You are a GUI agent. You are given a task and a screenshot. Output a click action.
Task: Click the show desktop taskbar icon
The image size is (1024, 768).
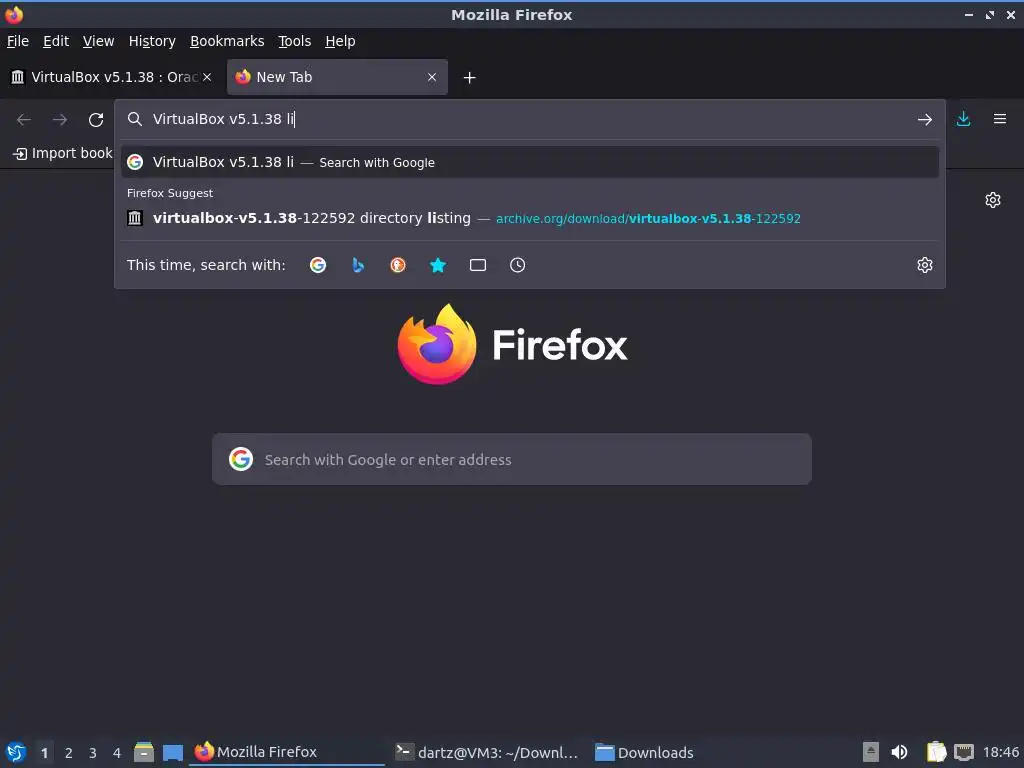(172, 753)
